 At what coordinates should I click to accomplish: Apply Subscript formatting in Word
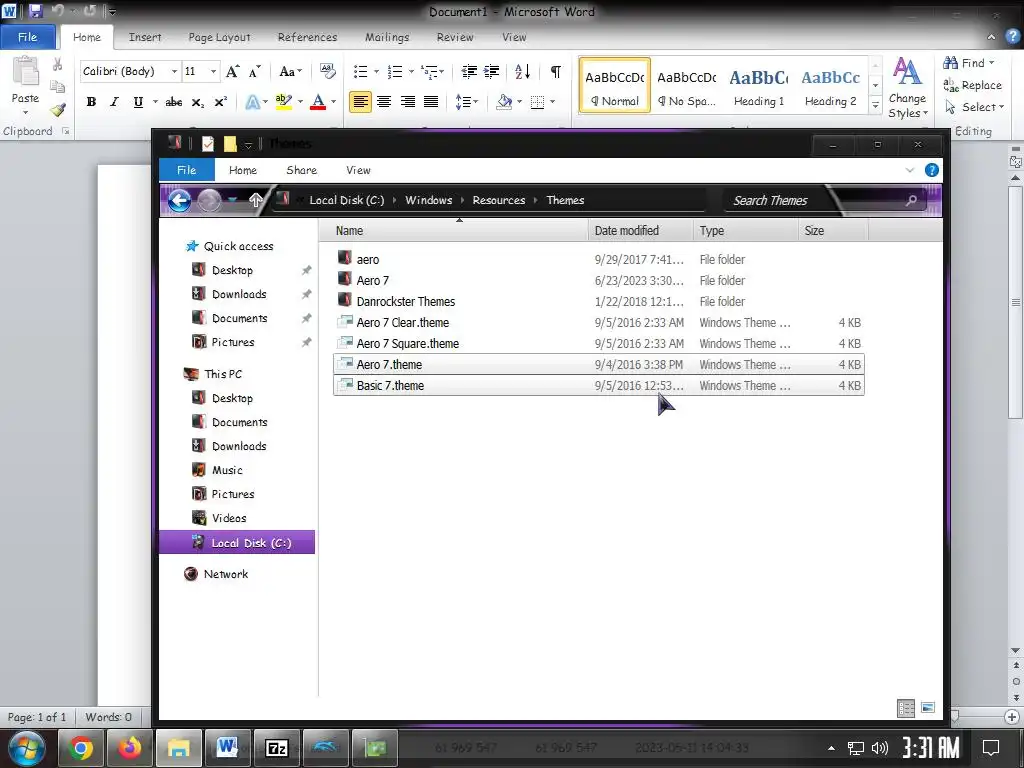197,102
